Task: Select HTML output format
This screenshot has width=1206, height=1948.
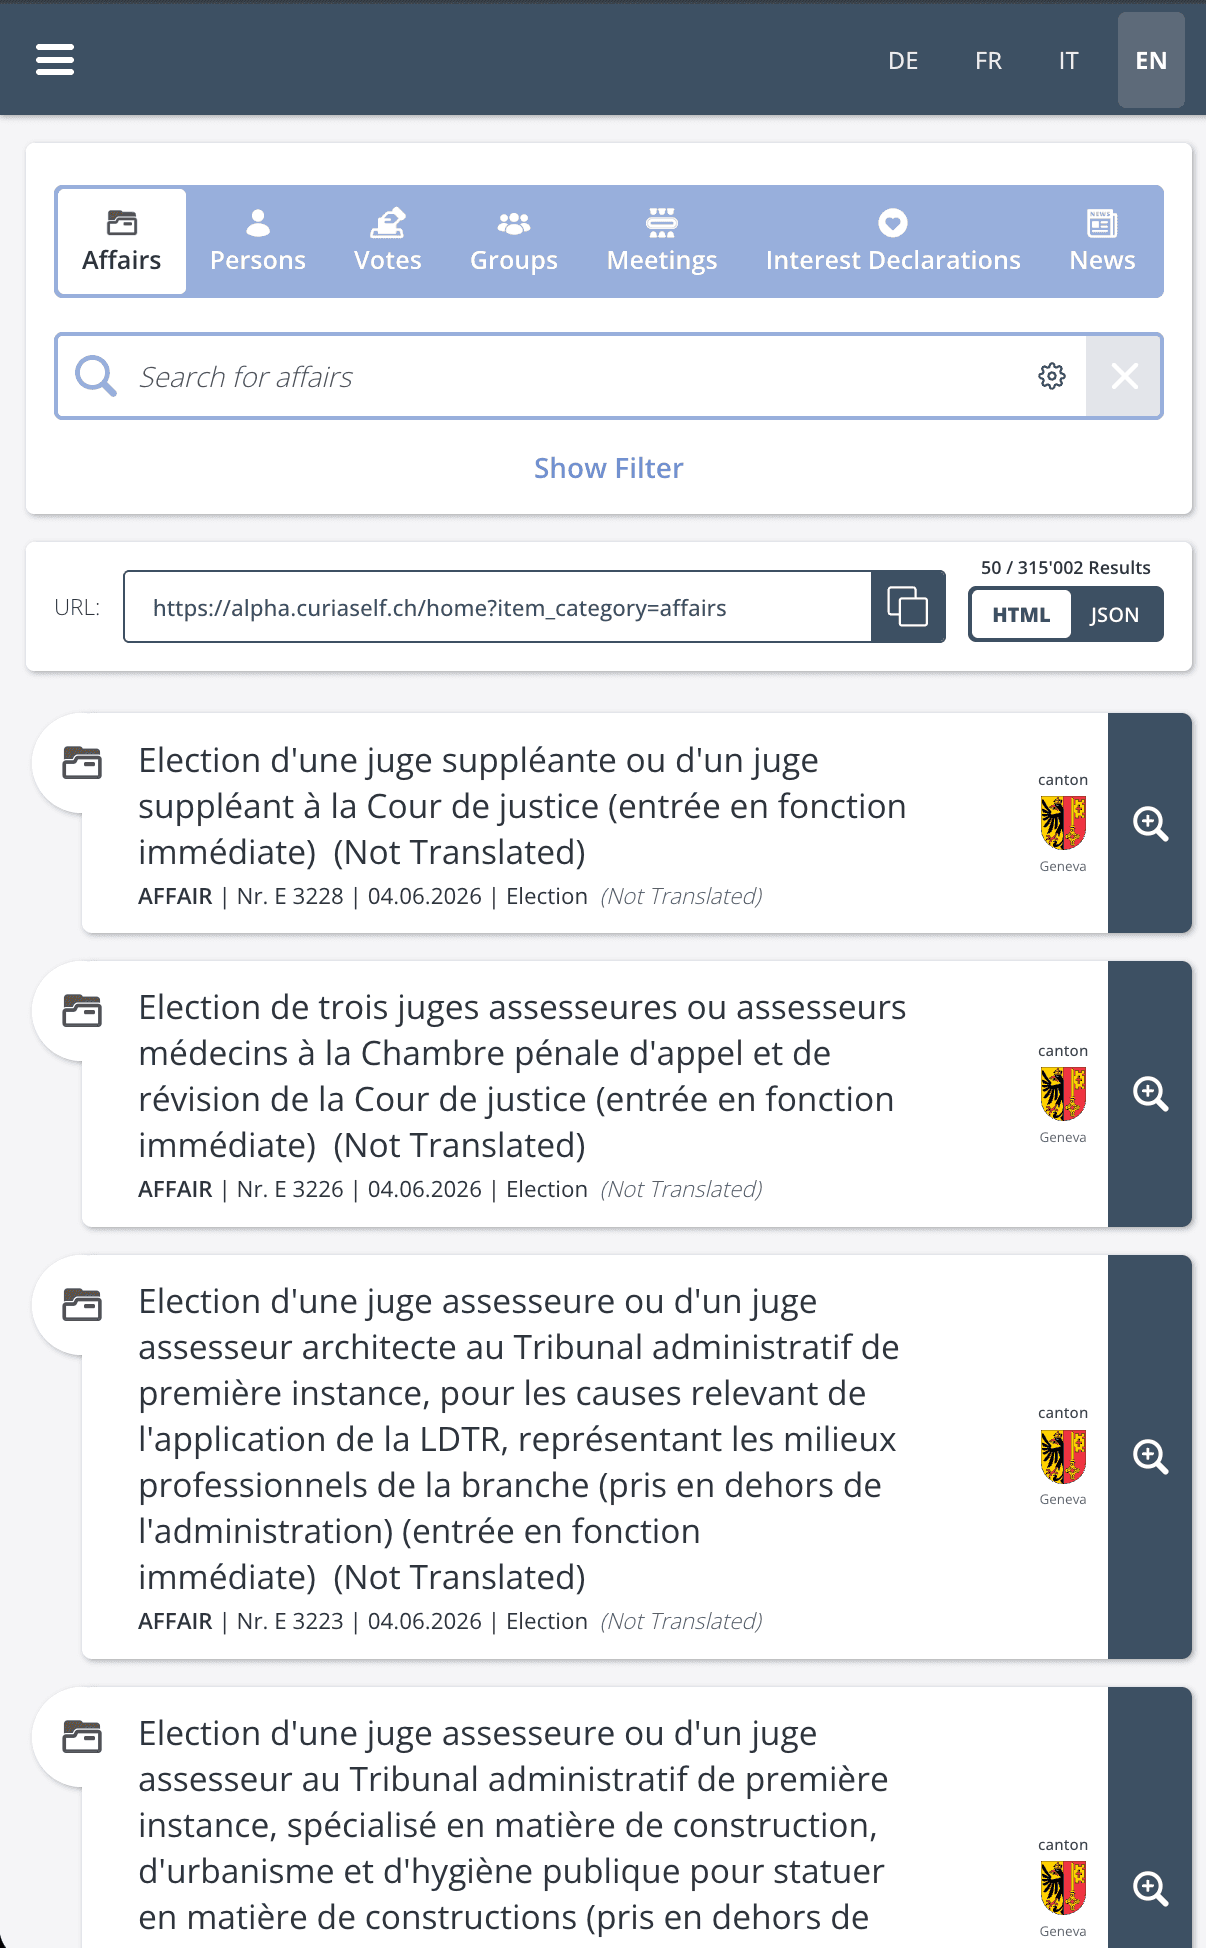Action: (x=1021, y=614)
